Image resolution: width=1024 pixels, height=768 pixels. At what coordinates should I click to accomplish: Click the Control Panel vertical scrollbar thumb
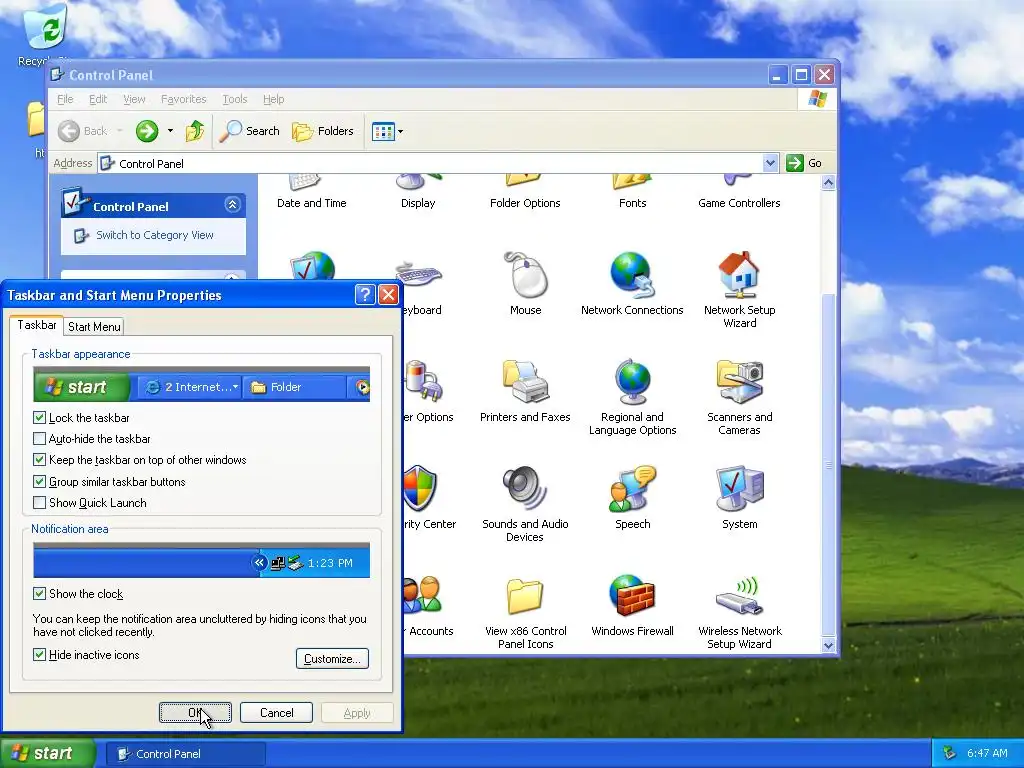pos(828,465)
